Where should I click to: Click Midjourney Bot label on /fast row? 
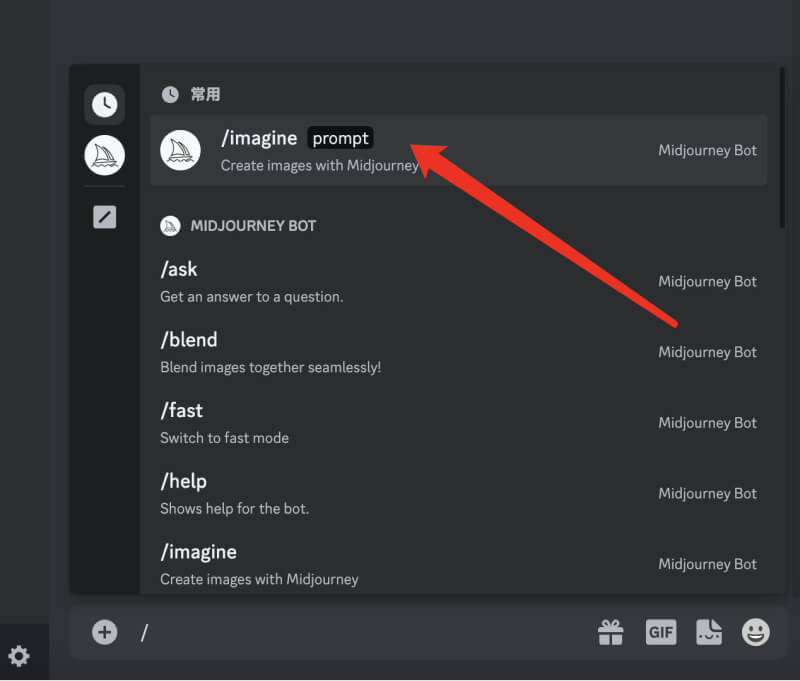(x=708, y=423)
